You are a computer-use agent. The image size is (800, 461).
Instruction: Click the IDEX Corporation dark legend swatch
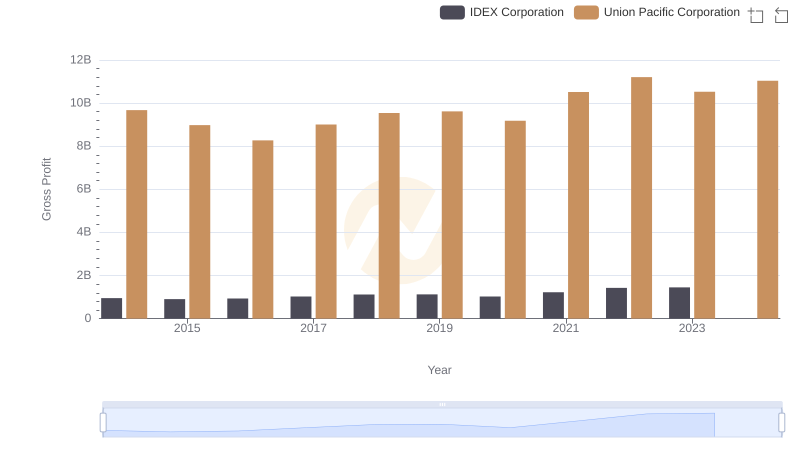click(452, 12)
